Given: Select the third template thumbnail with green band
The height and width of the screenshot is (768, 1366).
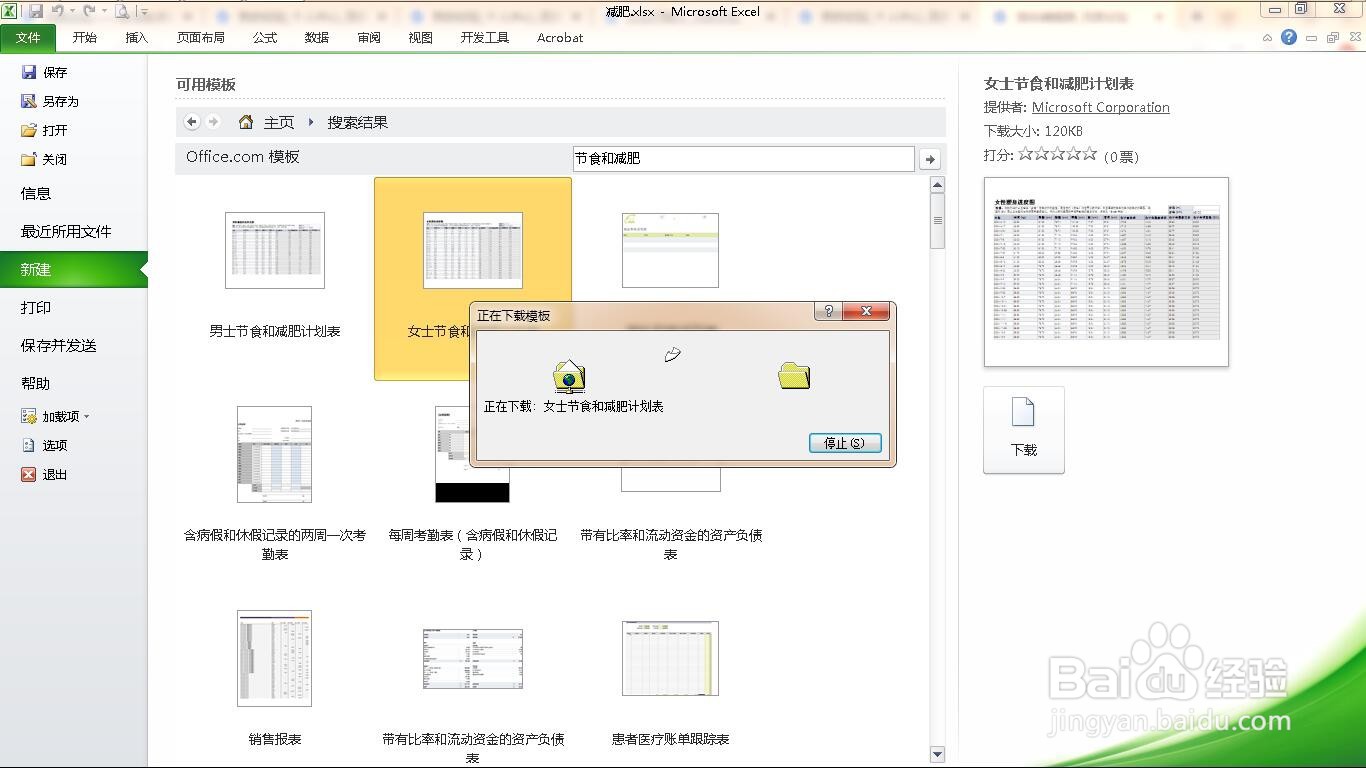Looking at the screenshot, I should point(670,250).
